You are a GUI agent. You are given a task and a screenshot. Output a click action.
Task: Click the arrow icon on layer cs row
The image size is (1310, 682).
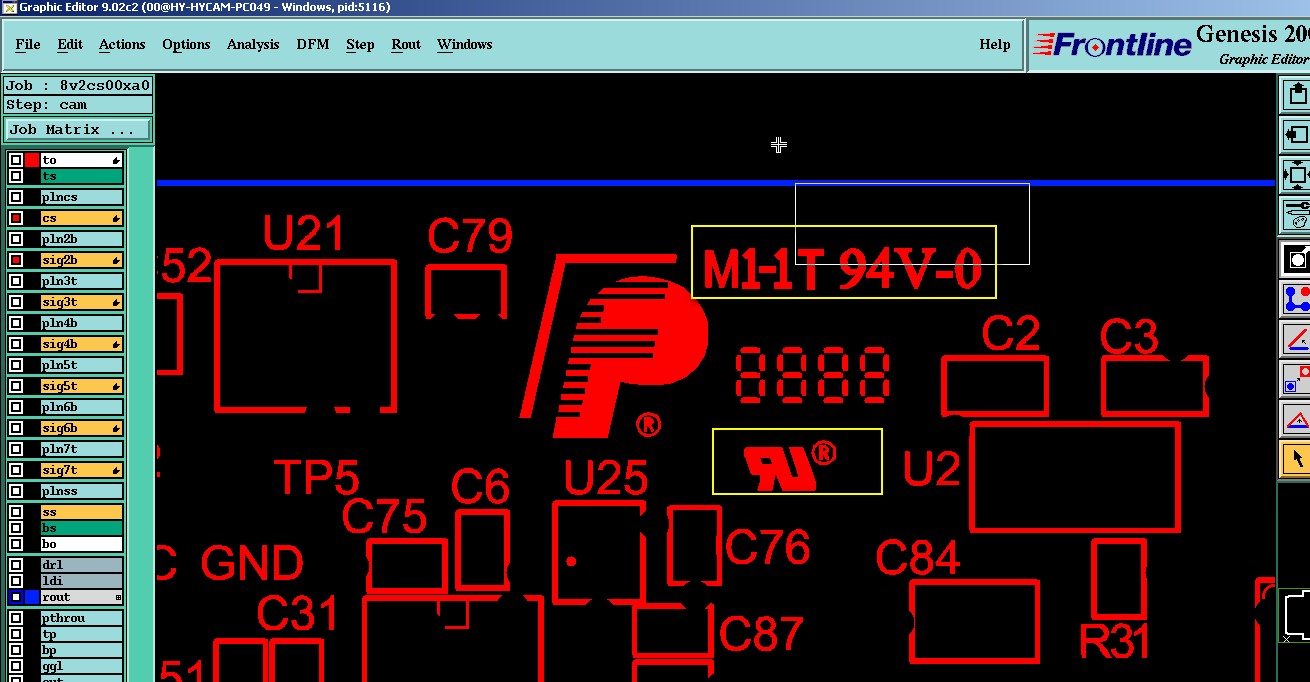point(117,218)
